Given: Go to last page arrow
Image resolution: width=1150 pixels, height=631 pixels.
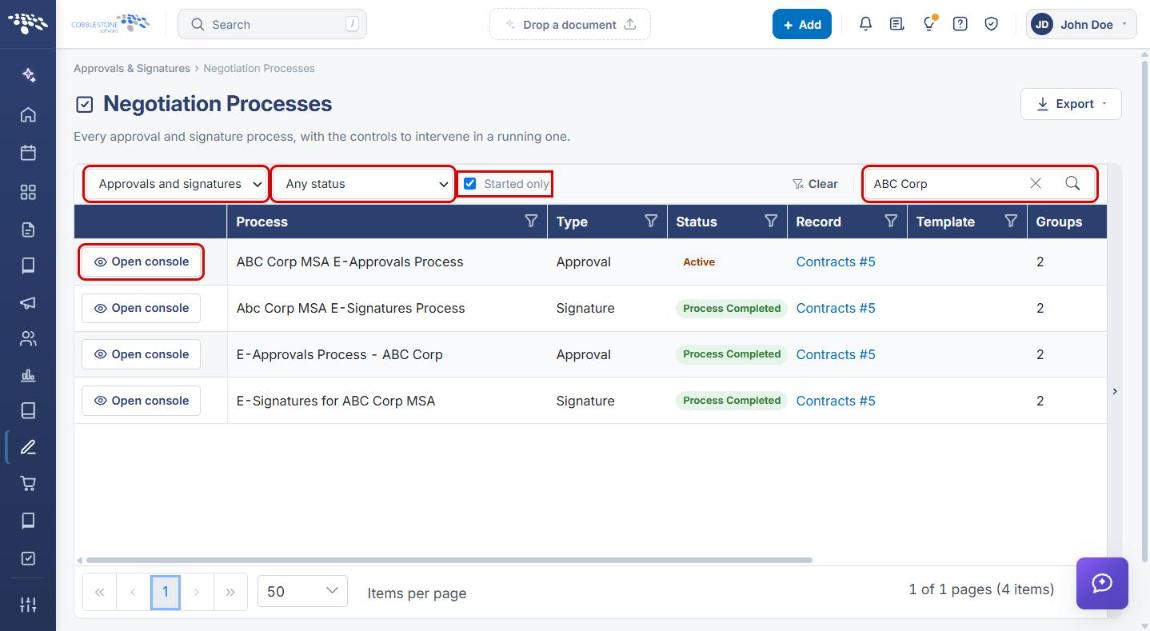Looking at the screenshot, I should [x=230, y=592].
